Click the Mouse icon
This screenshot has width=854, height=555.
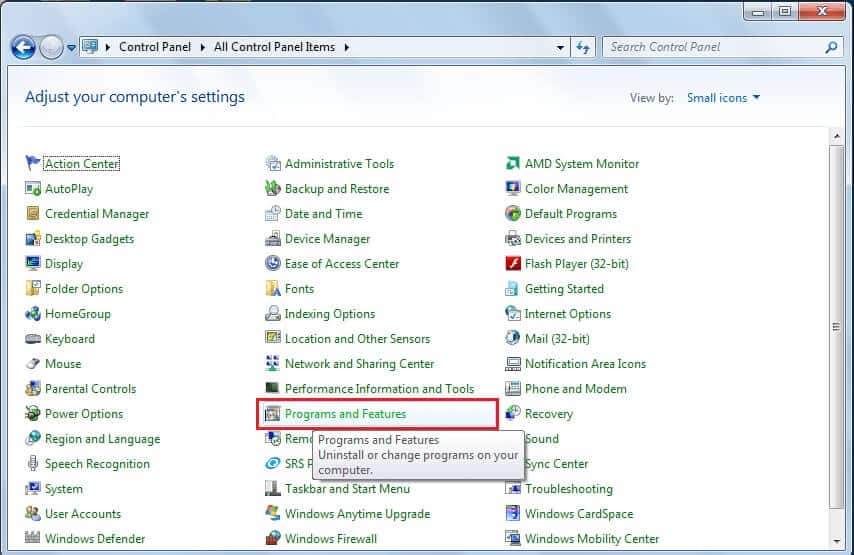tap(33, 363)
